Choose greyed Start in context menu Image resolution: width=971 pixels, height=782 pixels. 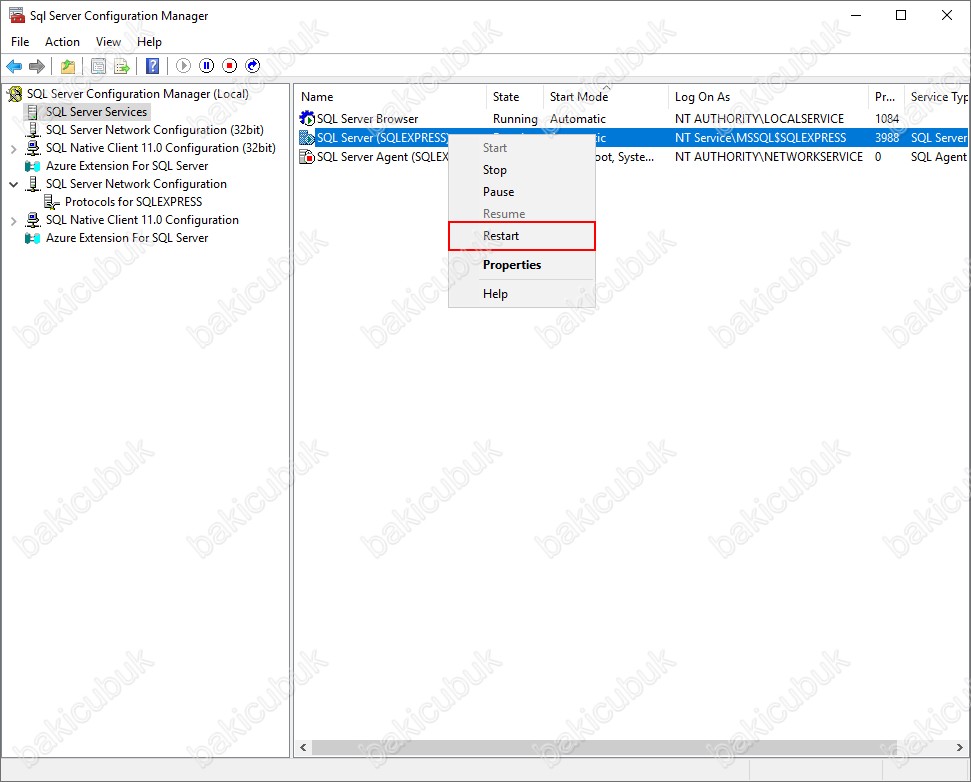coord(521,148)
